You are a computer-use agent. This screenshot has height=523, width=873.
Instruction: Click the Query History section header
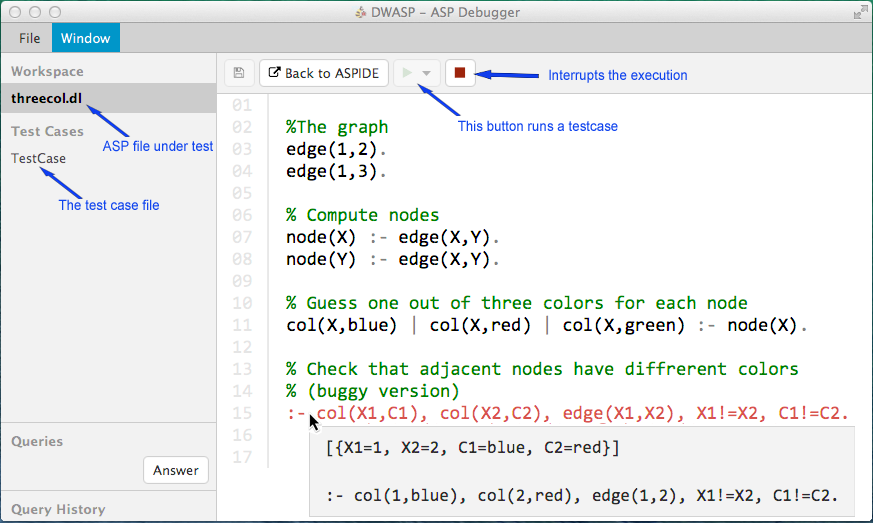[58, 509]
